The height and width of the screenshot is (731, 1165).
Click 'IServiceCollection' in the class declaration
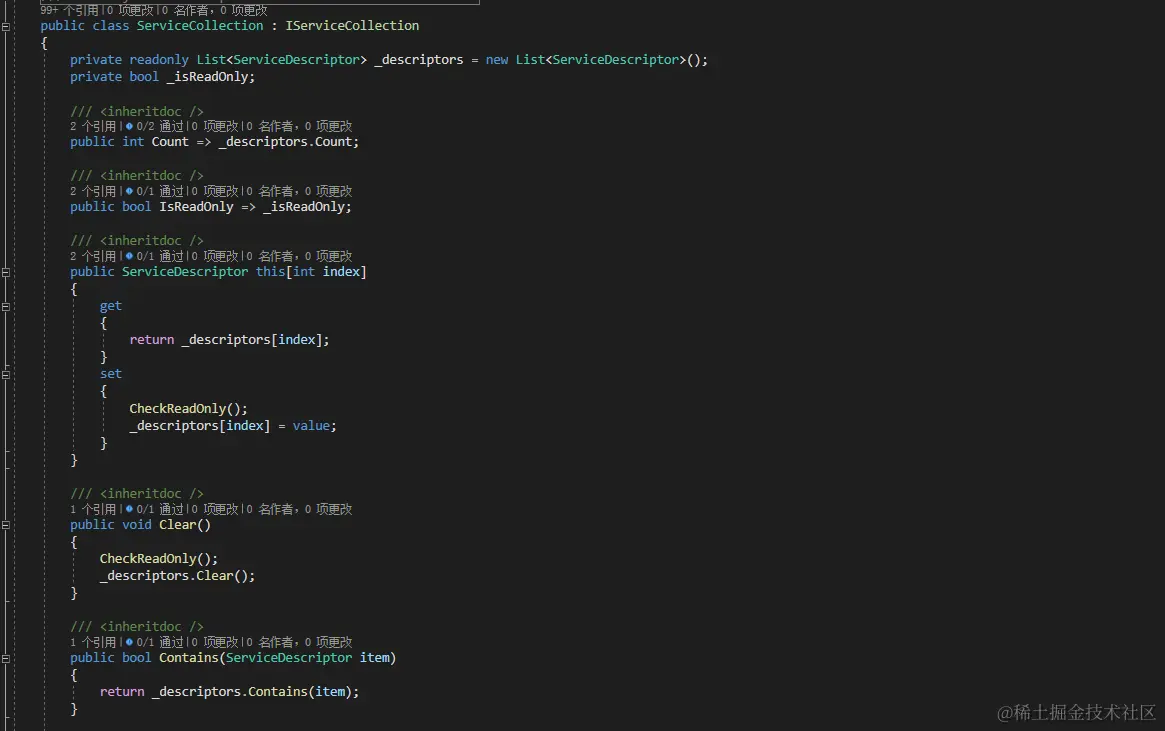352,25
